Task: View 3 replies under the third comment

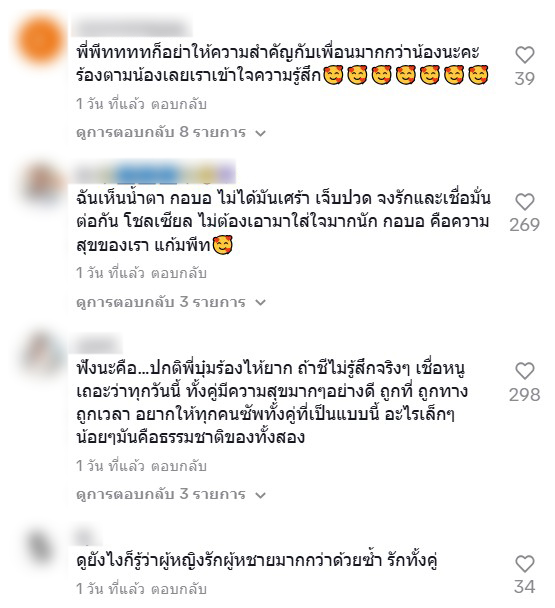Action: (171, 494)
